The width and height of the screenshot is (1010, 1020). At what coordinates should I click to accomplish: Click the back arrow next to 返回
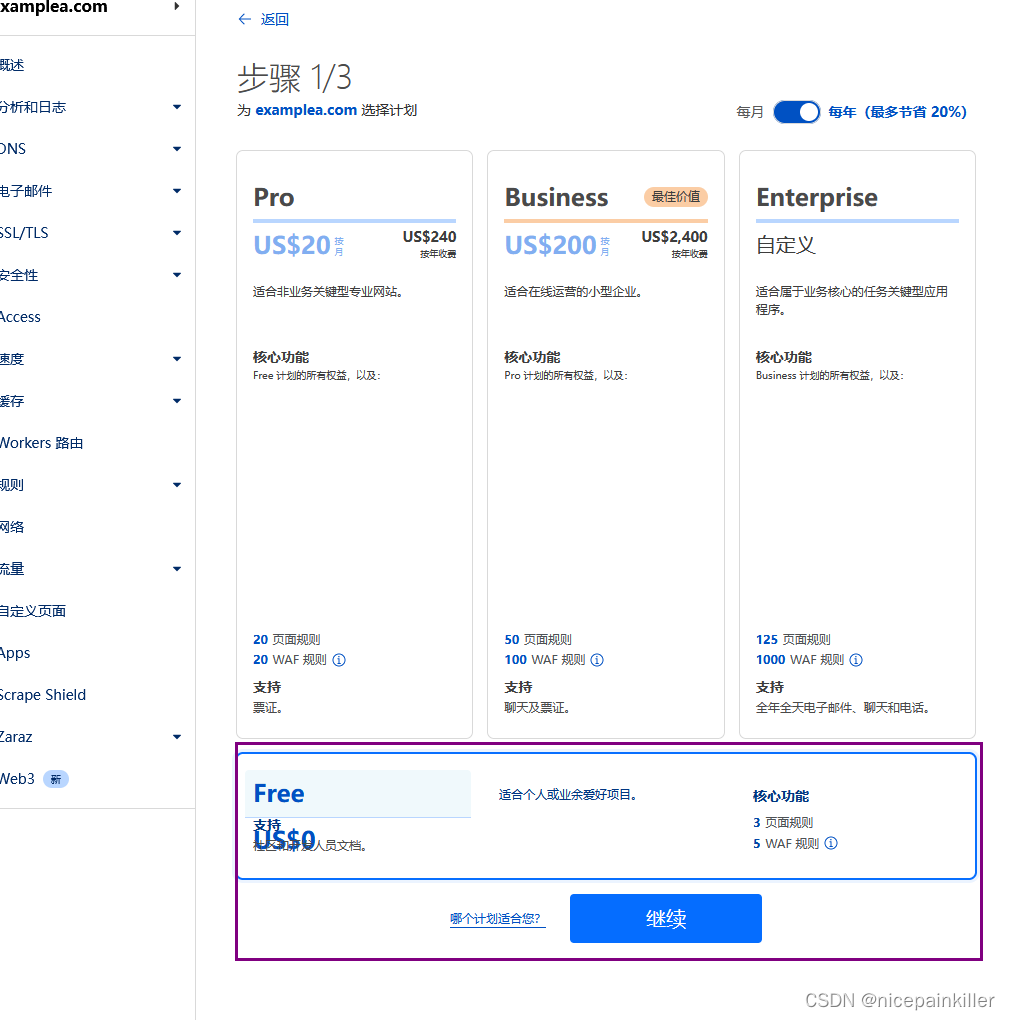(x=244, y=19)
